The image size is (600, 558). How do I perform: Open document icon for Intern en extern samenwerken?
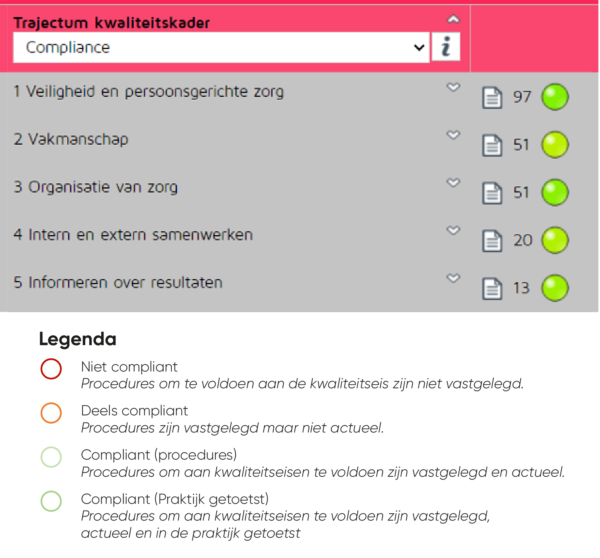[492, 241]
